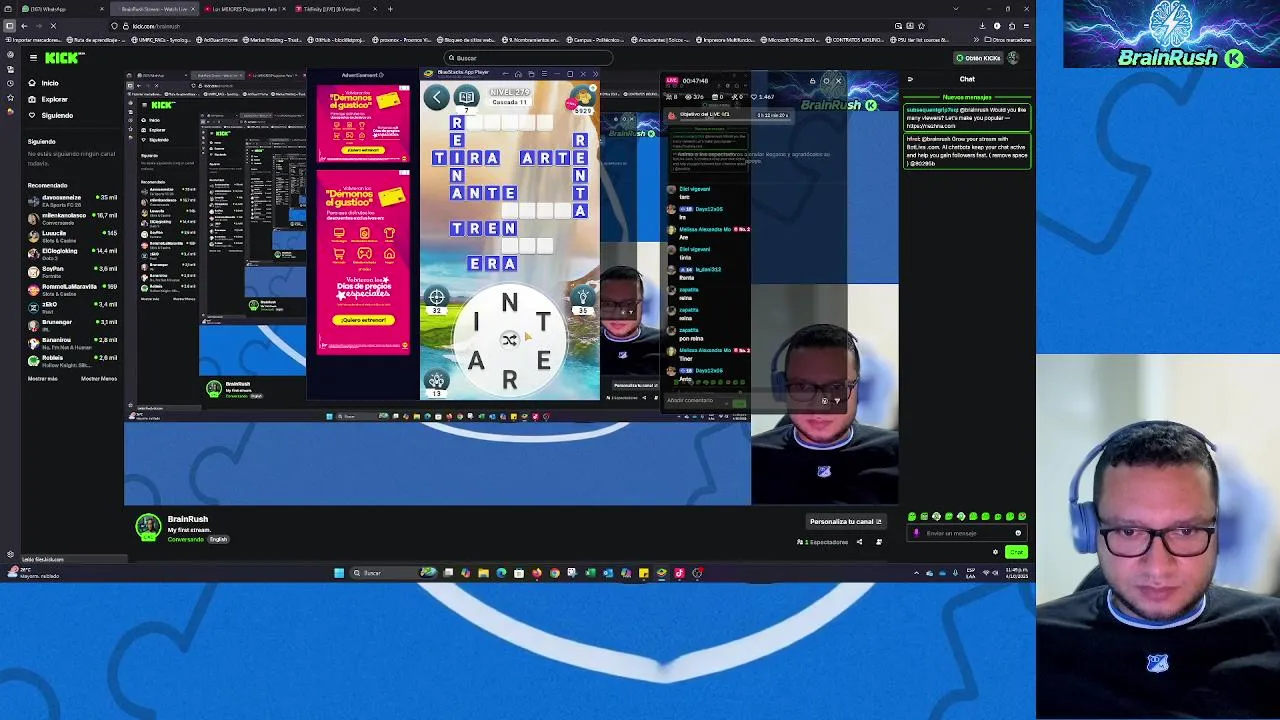Select letter N in the wheel

click(510, 302)
